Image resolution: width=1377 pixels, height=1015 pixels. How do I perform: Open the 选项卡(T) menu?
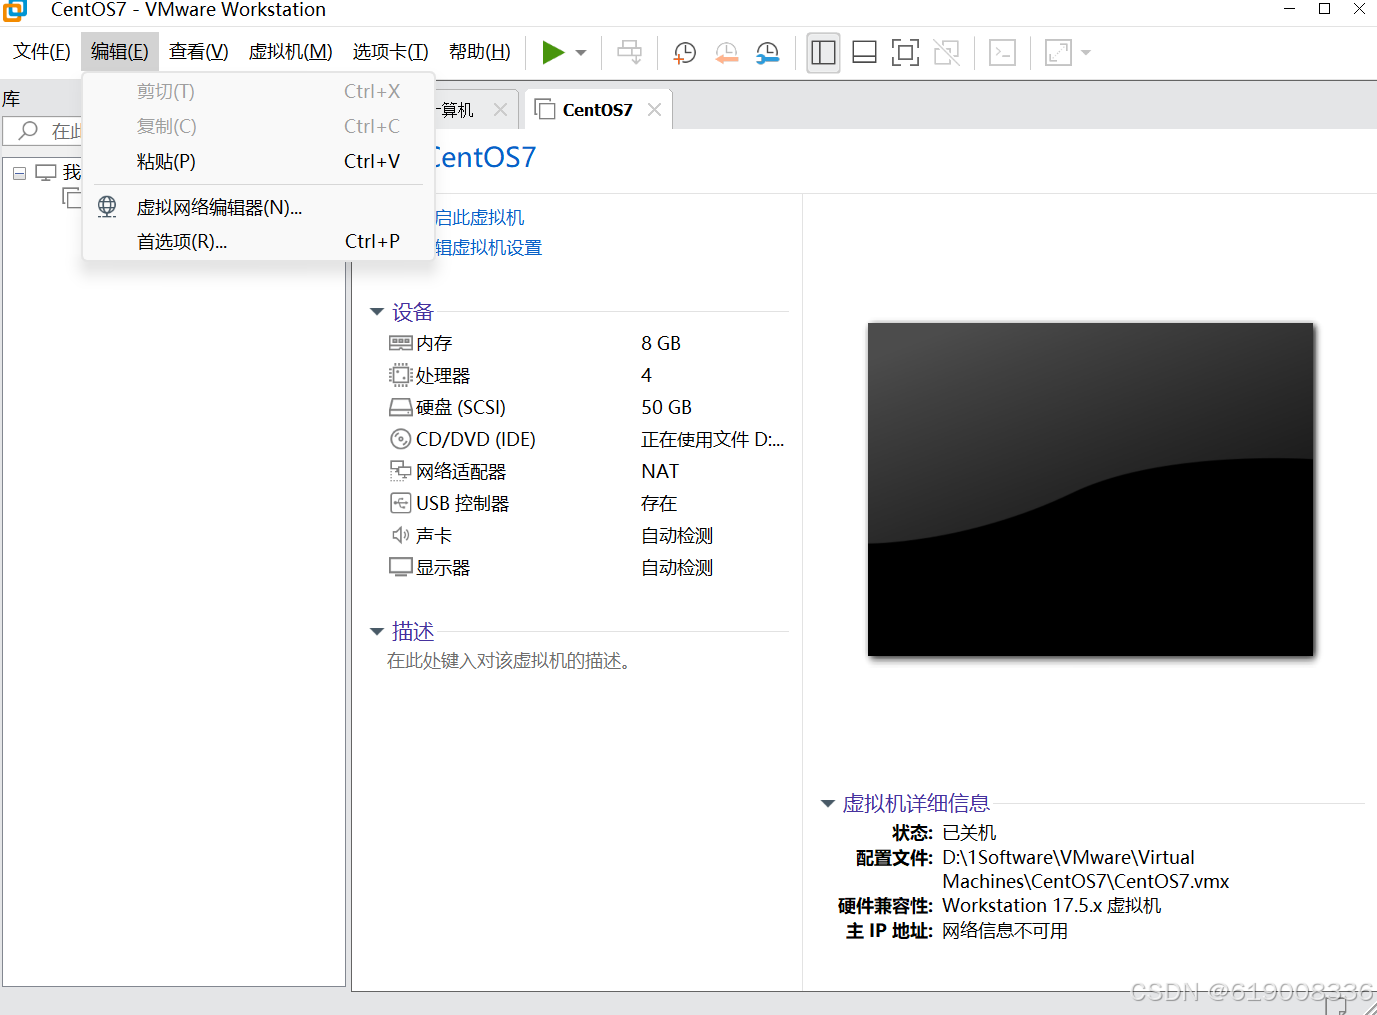(390, 52)
